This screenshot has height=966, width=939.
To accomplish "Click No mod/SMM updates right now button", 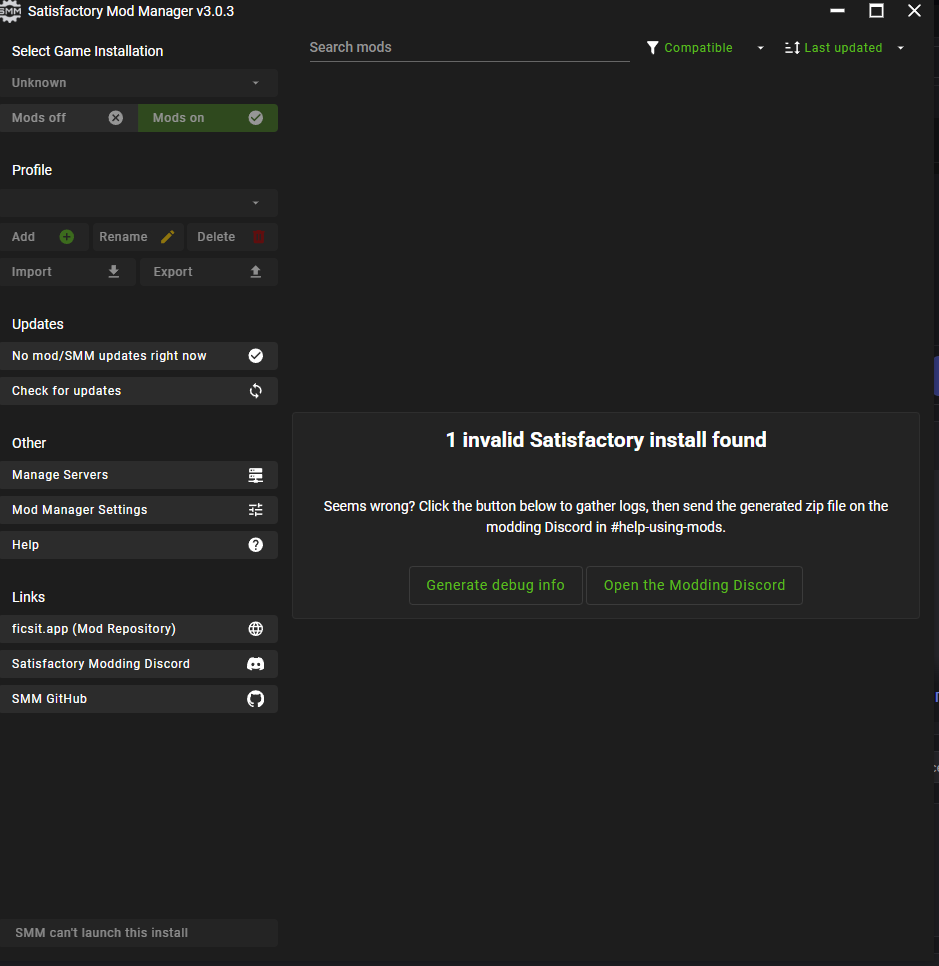I will (x=139, y=355).
